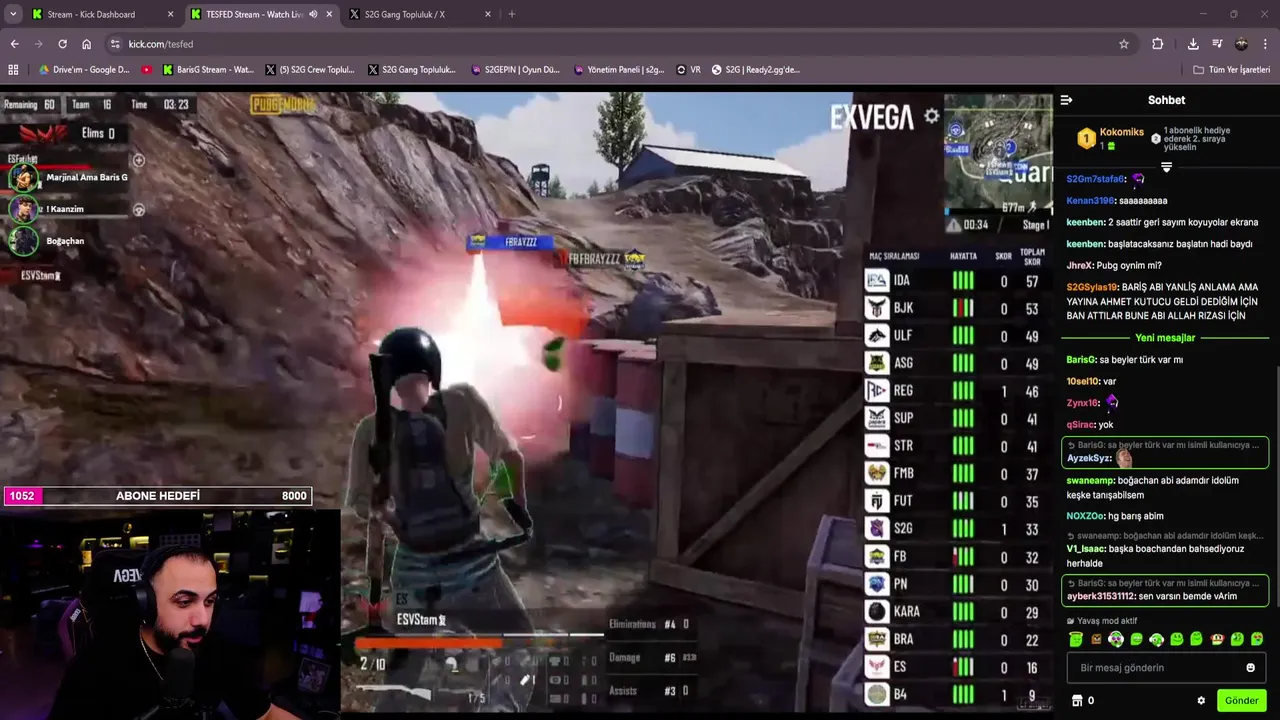Screen dimensions: 1280x720
Task: Click the minimap in stream video
Action: click(998, 153)
